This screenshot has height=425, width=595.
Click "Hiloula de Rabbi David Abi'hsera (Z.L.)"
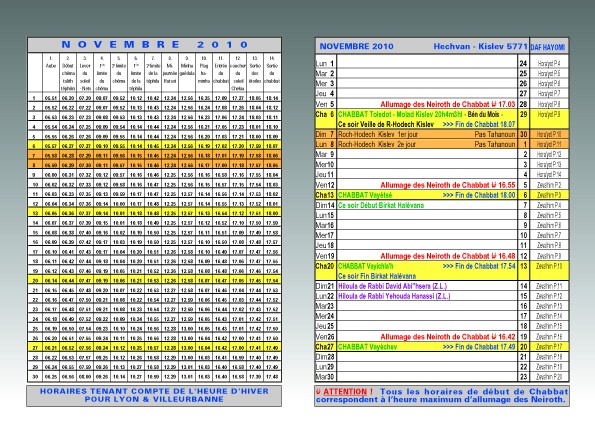tap(392, 286)
